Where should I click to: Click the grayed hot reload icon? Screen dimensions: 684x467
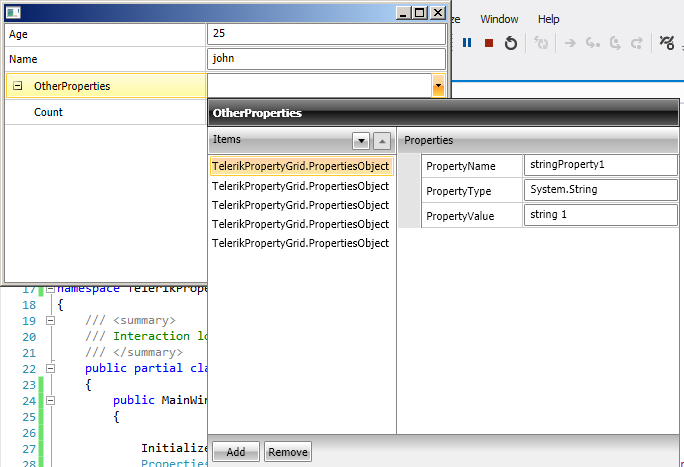541,43
